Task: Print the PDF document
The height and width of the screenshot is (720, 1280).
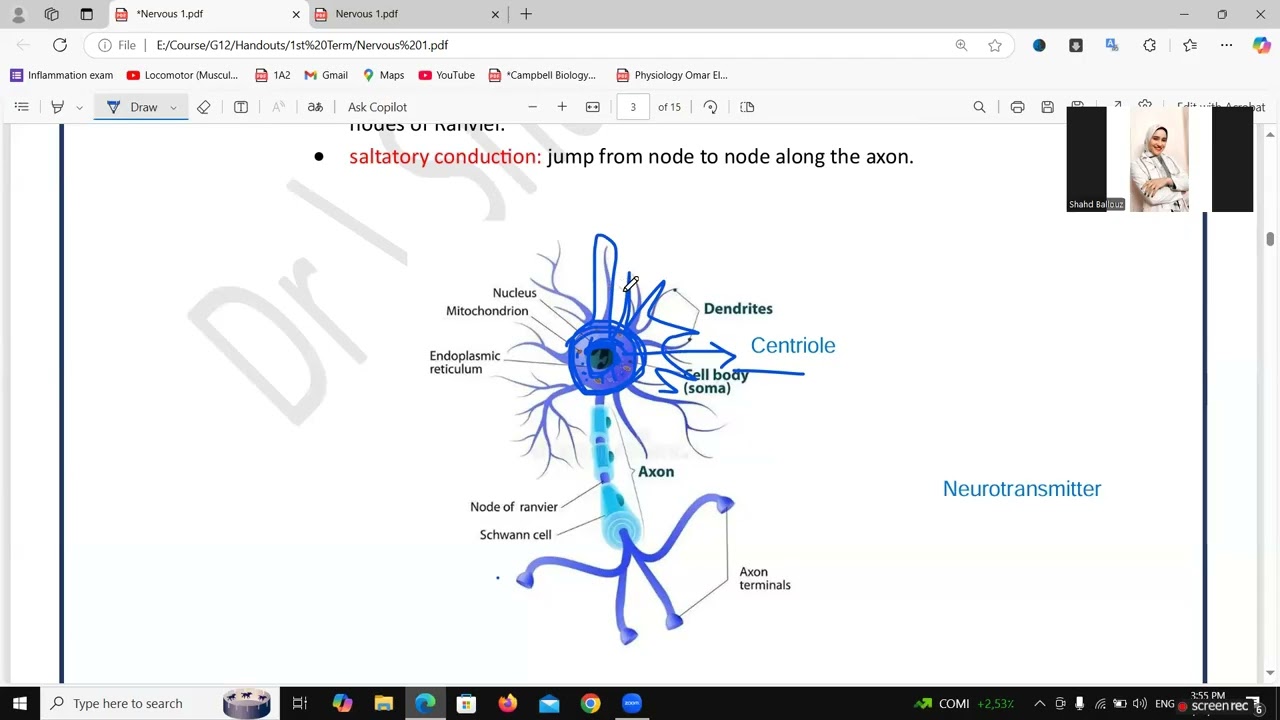Action: click(1017, 107)
